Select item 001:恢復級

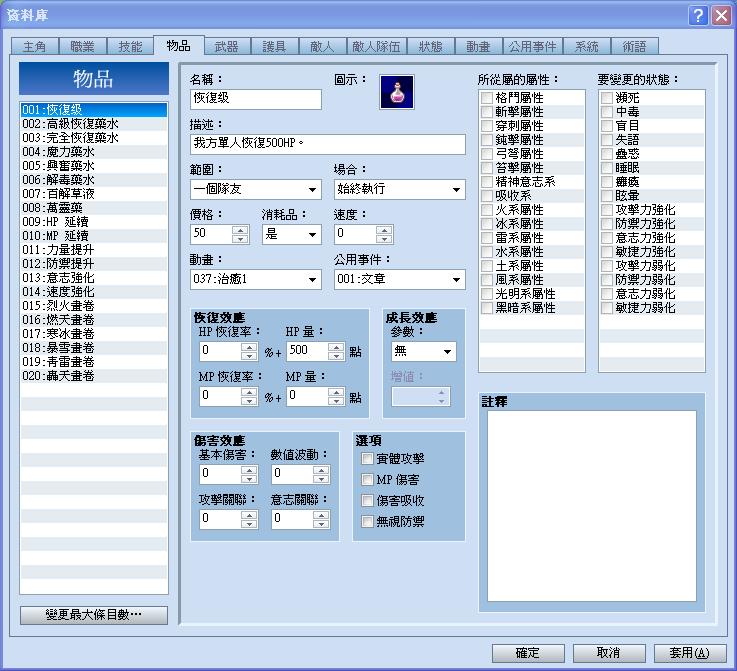pos(94,110)
